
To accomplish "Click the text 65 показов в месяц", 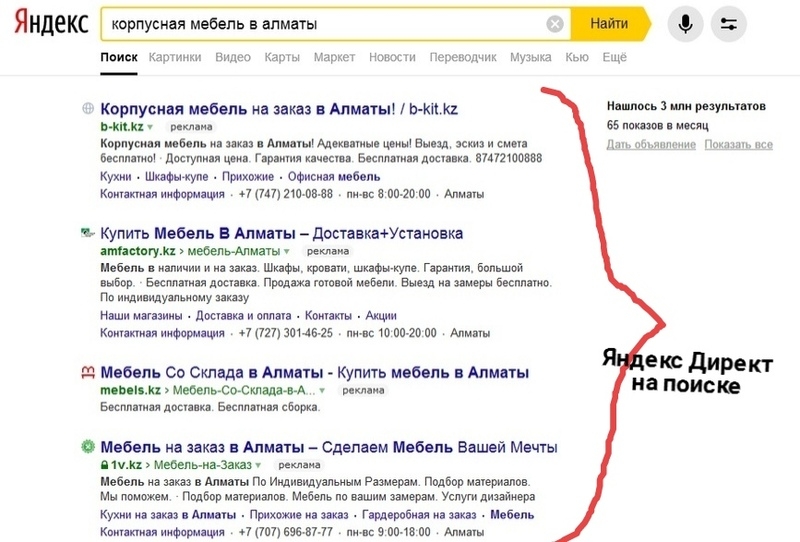I will [x=658, y=125].
